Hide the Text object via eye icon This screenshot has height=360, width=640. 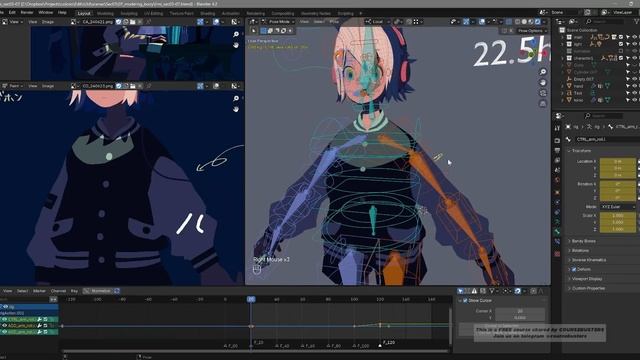coord(634,93)
